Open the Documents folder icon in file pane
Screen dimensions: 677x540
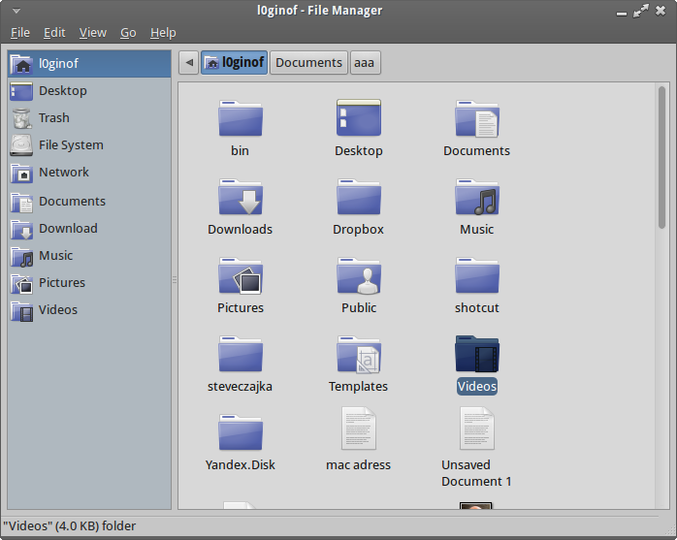[477, 119]
